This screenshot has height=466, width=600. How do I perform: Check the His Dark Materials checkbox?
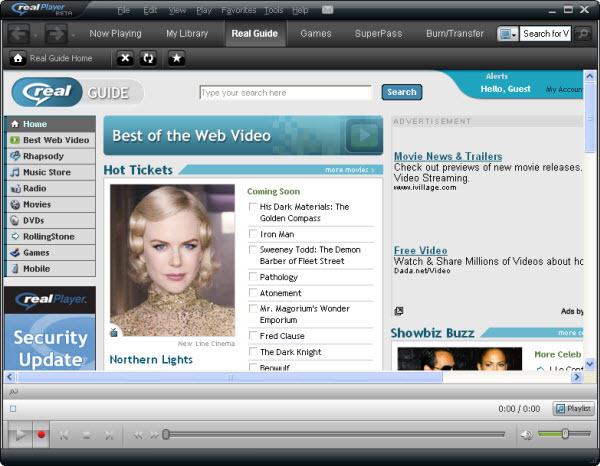[253, 207]
